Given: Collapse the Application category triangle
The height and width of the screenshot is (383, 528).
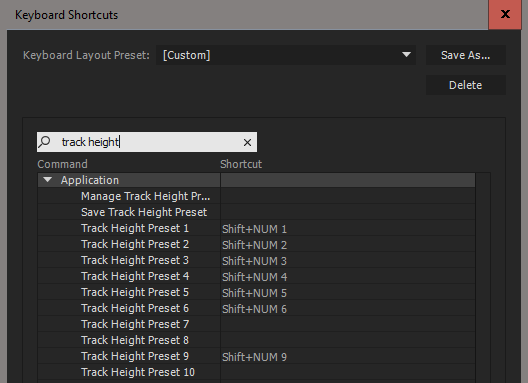Looking at the screenshot, I should pos(48,180).
